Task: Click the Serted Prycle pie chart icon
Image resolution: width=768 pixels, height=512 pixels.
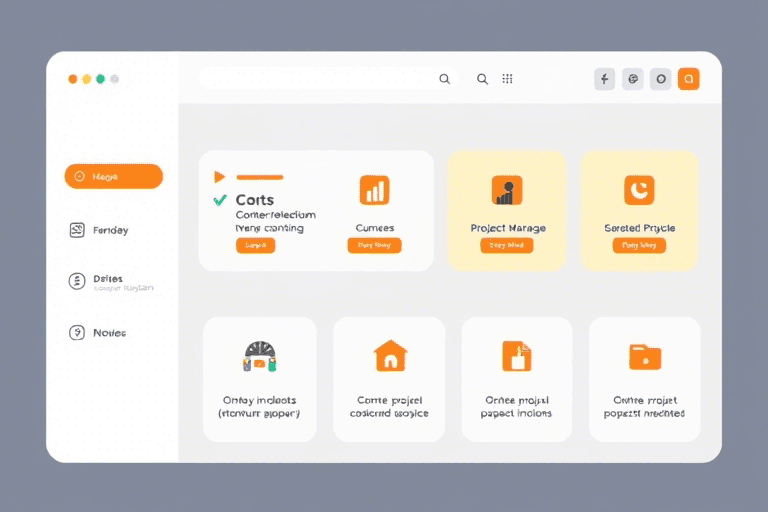Action: pyautogui.click(x=638, y=189)
